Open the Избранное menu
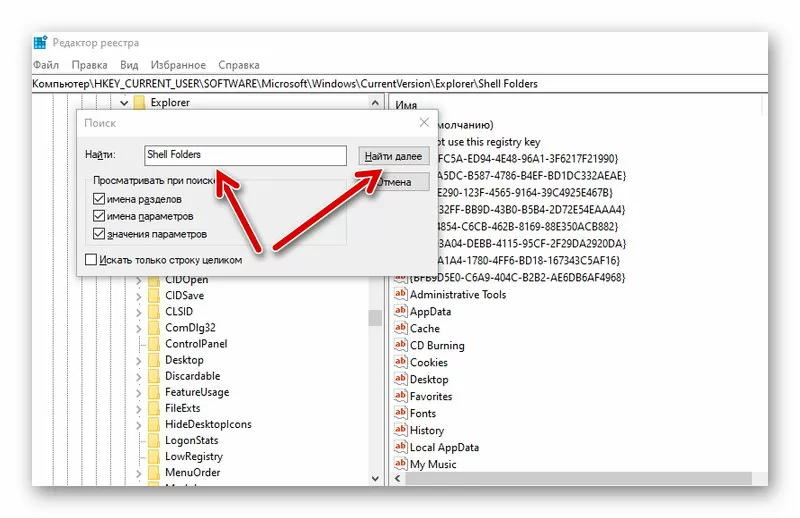Viewport: 800px width, 518px height. coord(182,65)
